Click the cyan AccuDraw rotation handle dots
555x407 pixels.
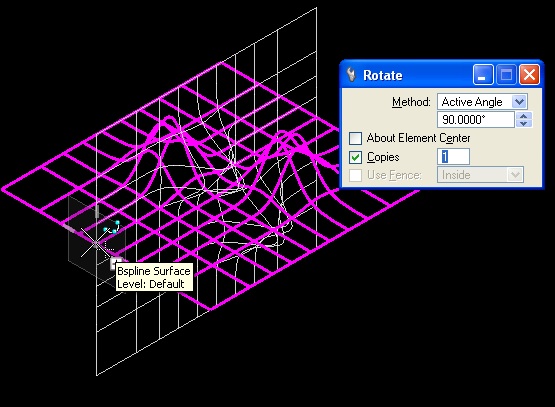(112, 228)
